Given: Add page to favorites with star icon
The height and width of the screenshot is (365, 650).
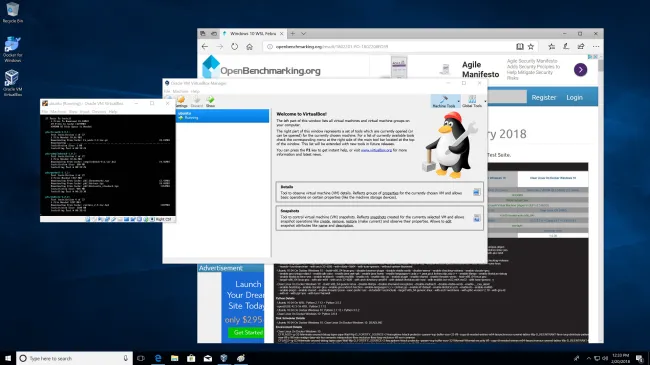Looking at the screenshot, I should (531, 46).
